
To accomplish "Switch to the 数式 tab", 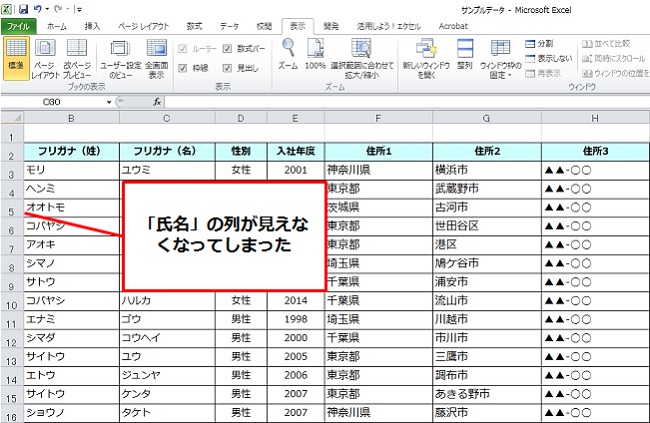I will pos(194,27).
